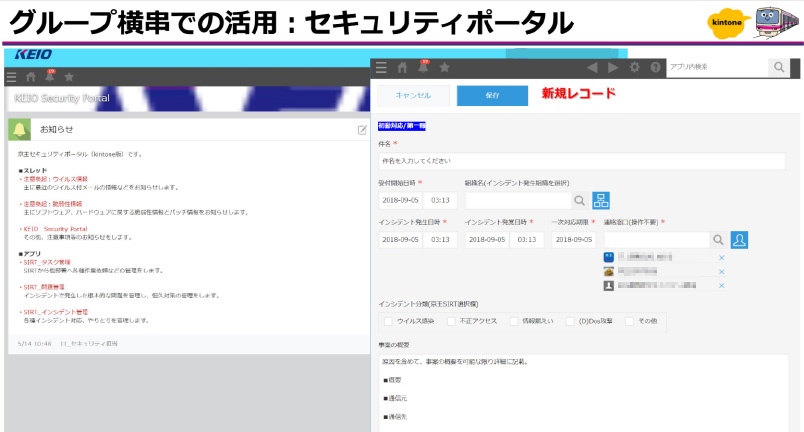Click search magnifier next to アプリ内検索 box
The height and width of the screenshot is (432, 804).
(x=778, y=67)
